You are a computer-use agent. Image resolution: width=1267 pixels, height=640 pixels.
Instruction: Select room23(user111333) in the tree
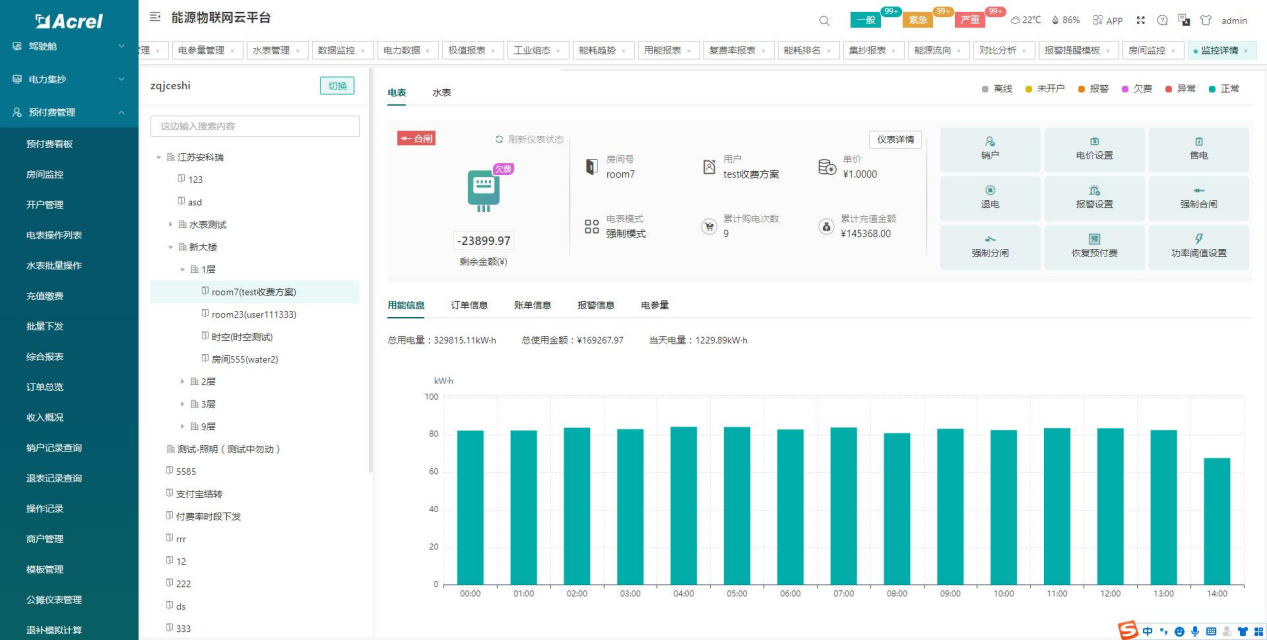pos(254,314)
